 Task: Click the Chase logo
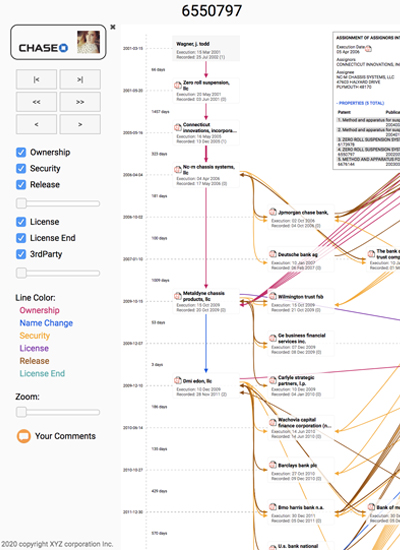44,48
